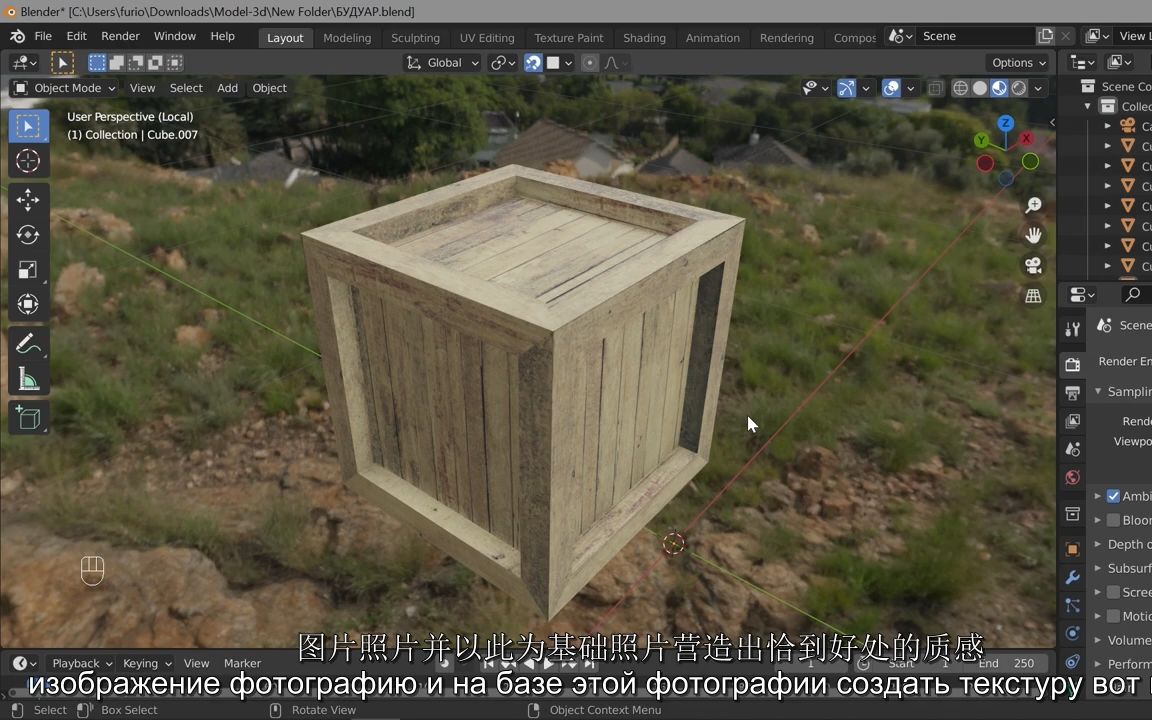Viewport: 1152px width, 720px height.
Task: Expand the Sampling section
Action: [1122, 391]
